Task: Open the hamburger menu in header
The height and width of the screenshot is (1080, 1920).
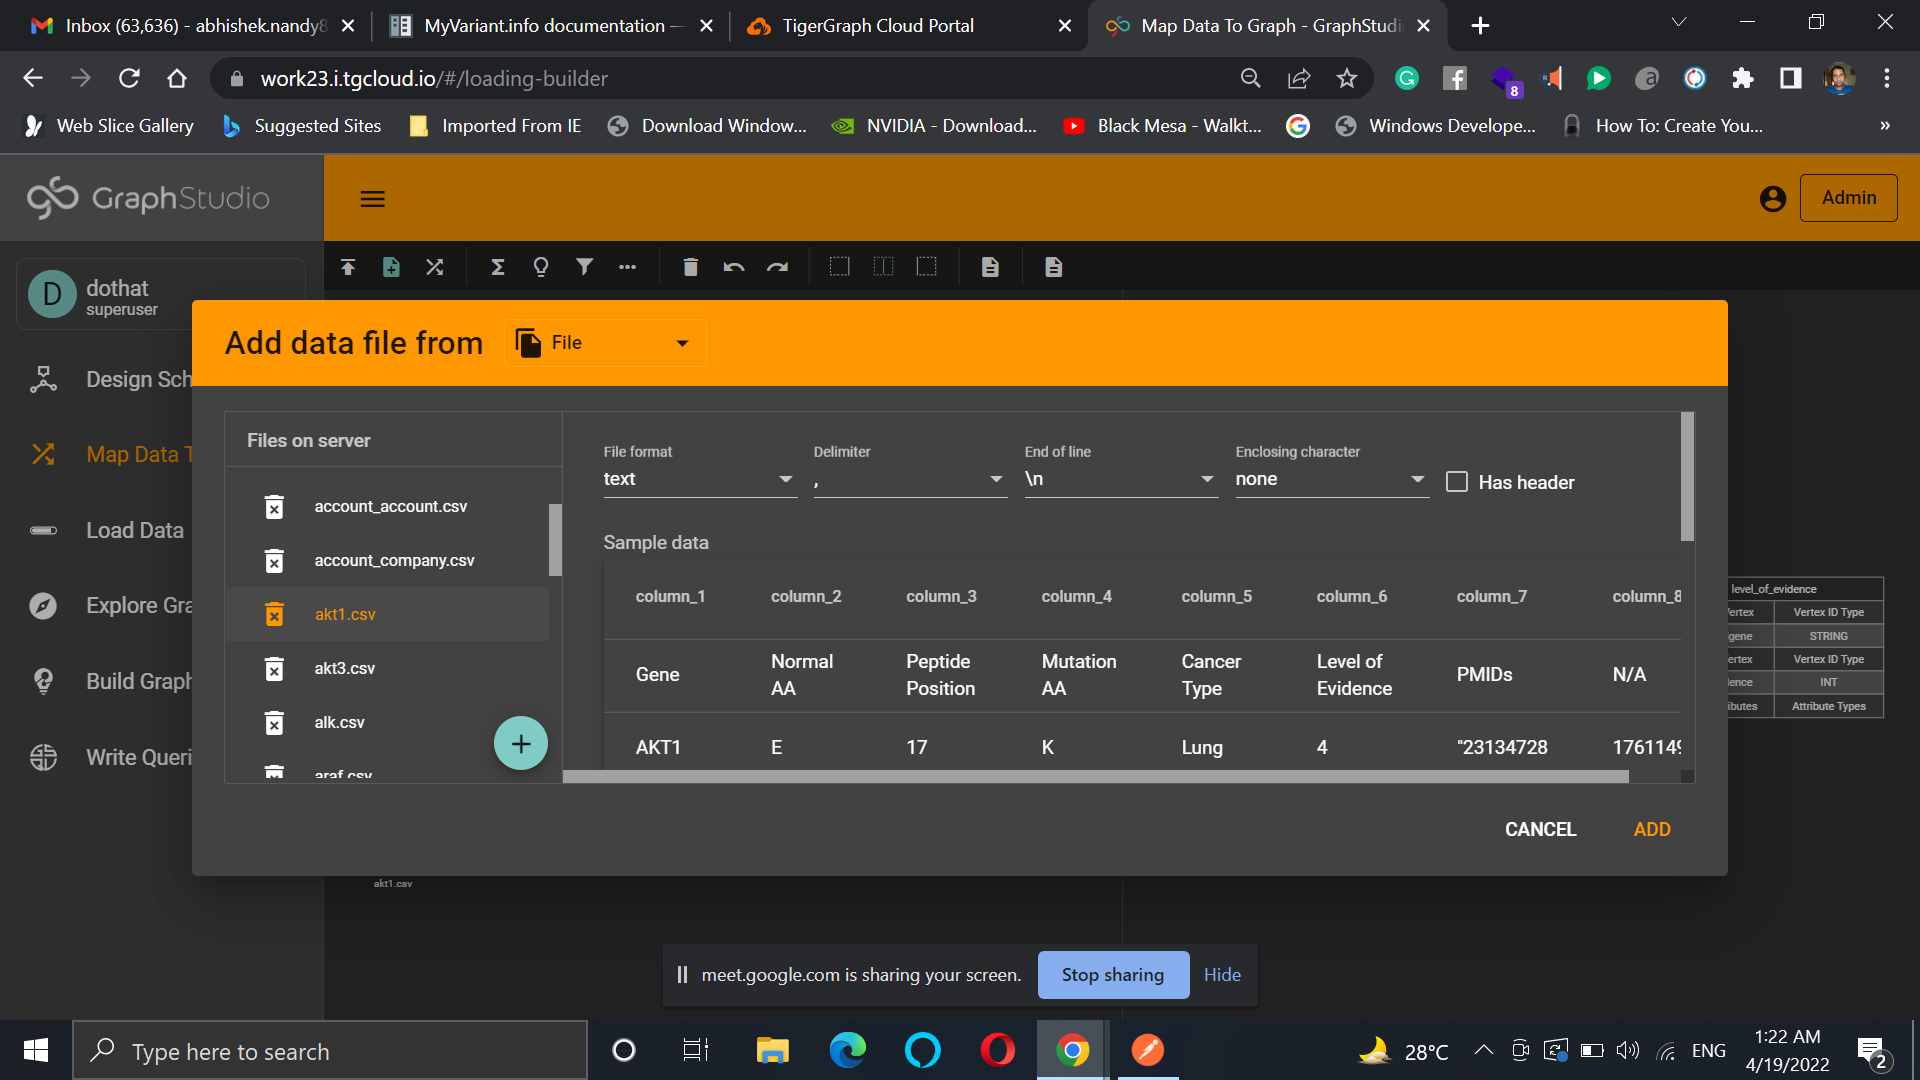Action: 372,199
